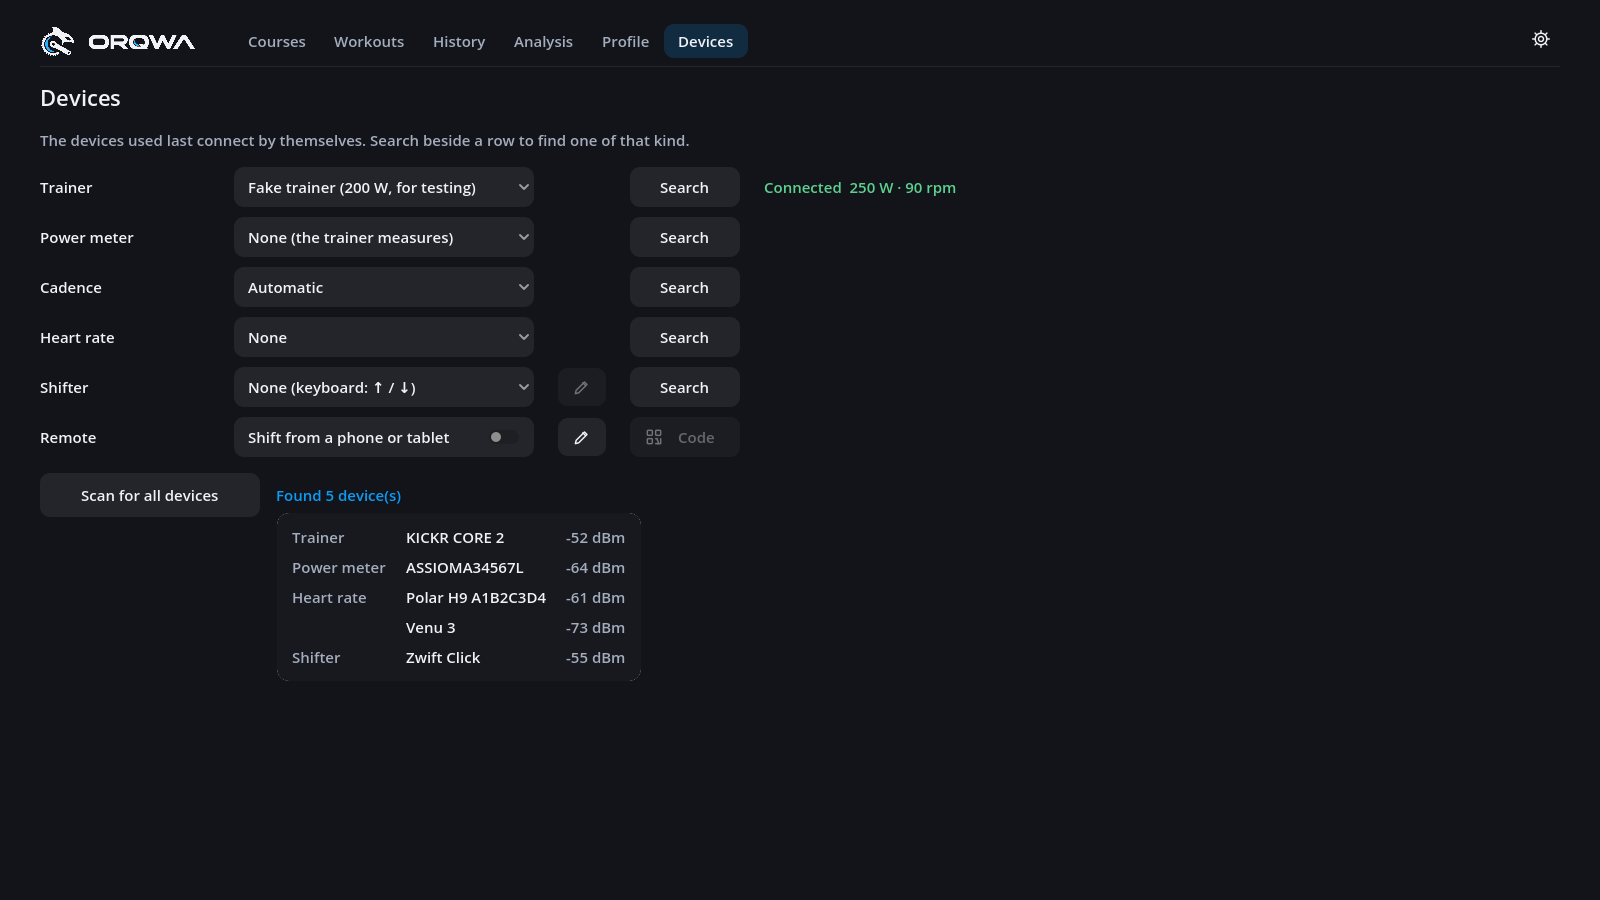
Task: Select the Devices tab
Action: [x=706, y=41]
